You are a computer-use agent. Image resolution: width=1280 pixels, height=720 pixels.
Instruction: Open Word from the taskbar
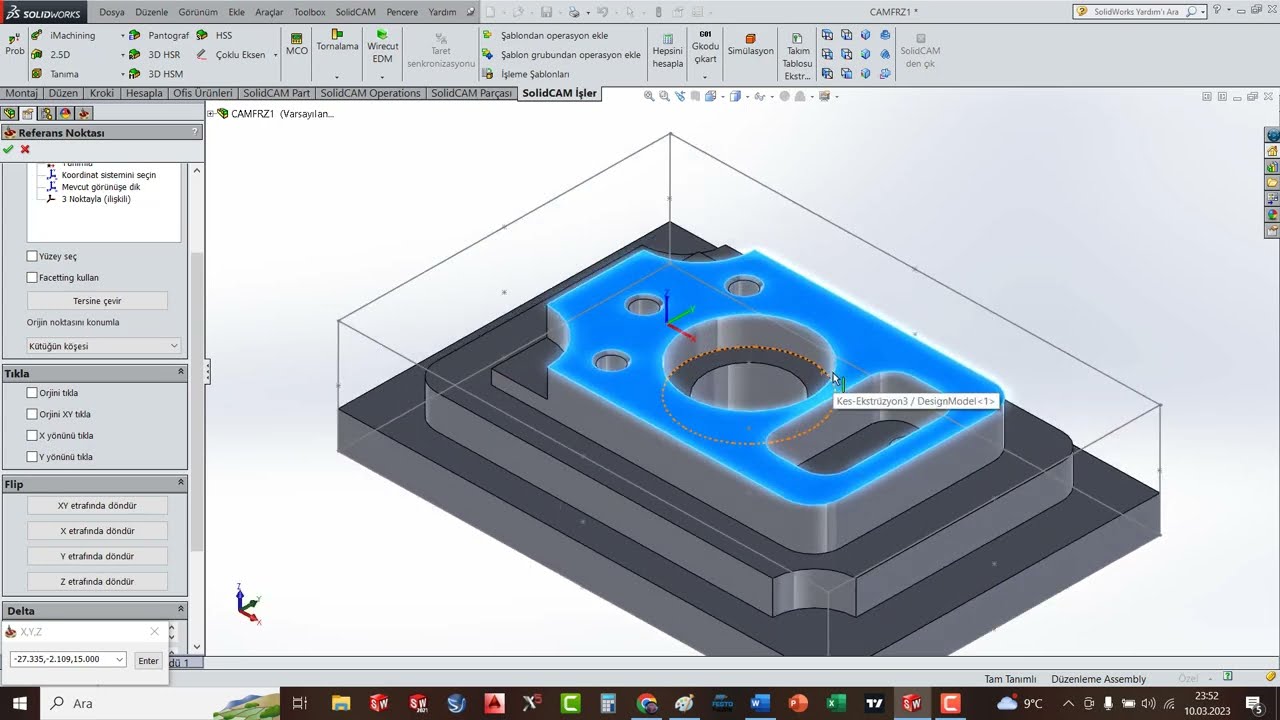click(x=759, y=703)
